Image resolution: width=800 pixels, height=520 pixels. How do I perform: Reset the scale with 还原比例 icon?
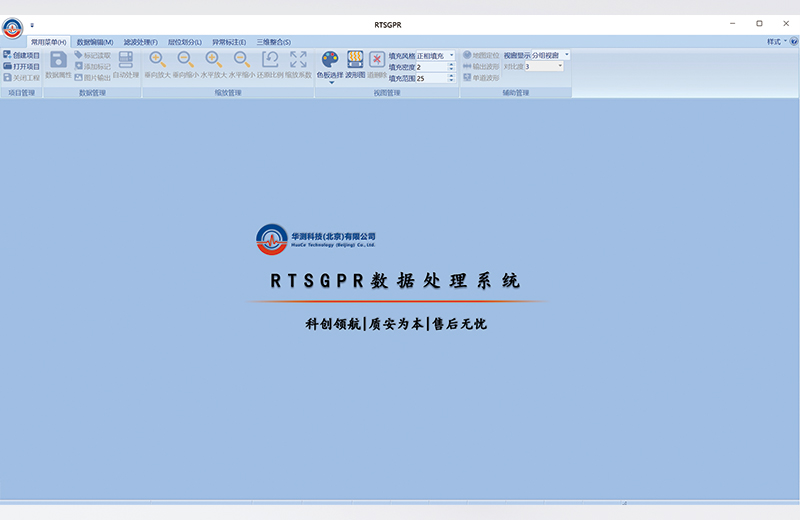pos(270,60)
